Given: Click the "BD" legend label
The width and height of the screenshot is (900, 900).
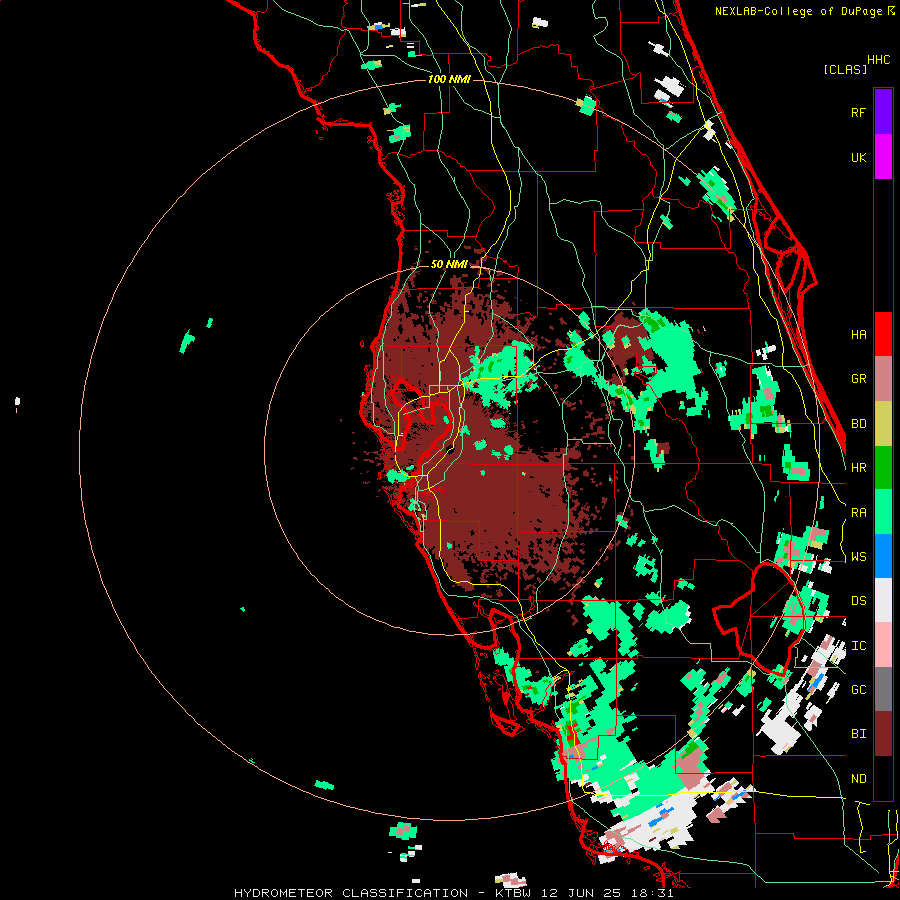Looking at the screenshot, I should click(x=858, y=424).
